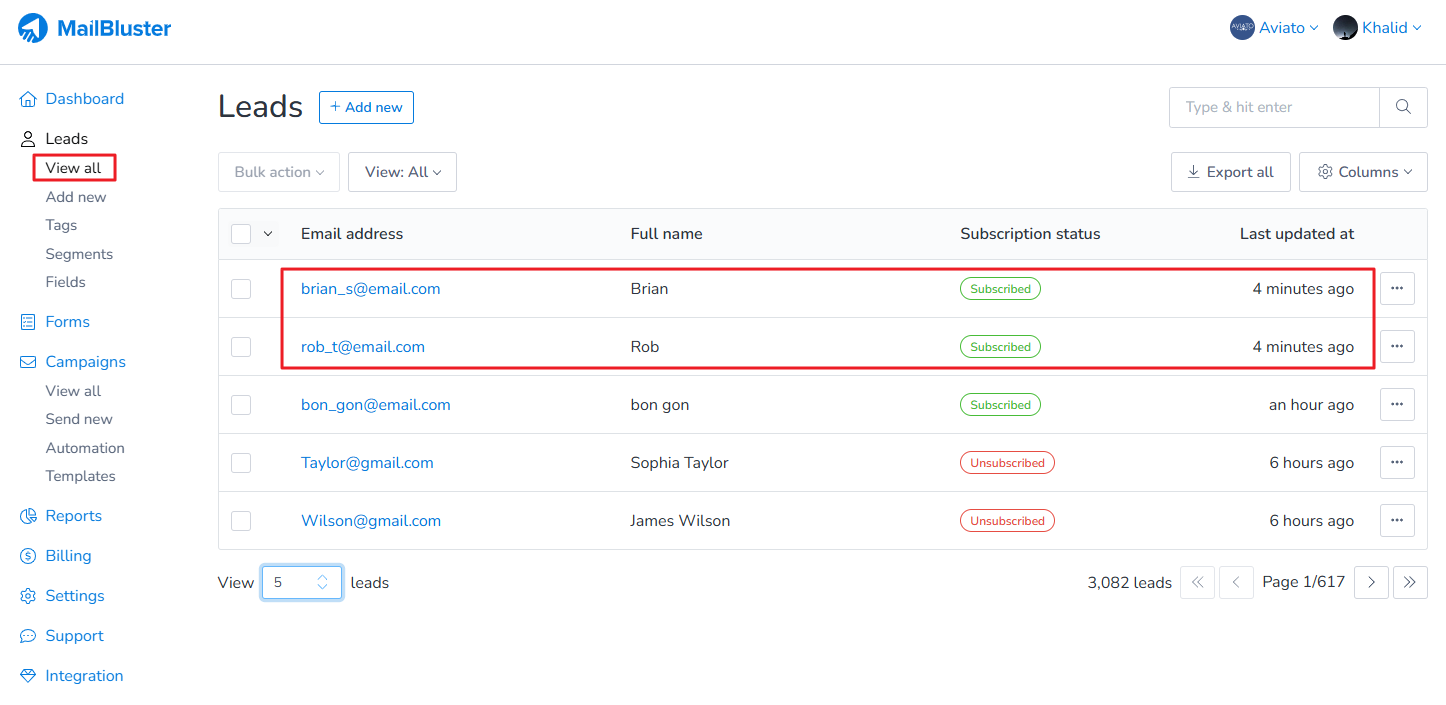Open three-dot menu for brian_s@email.com
The height and width of the screenshot is (705, 1446).
point(1397,289)
